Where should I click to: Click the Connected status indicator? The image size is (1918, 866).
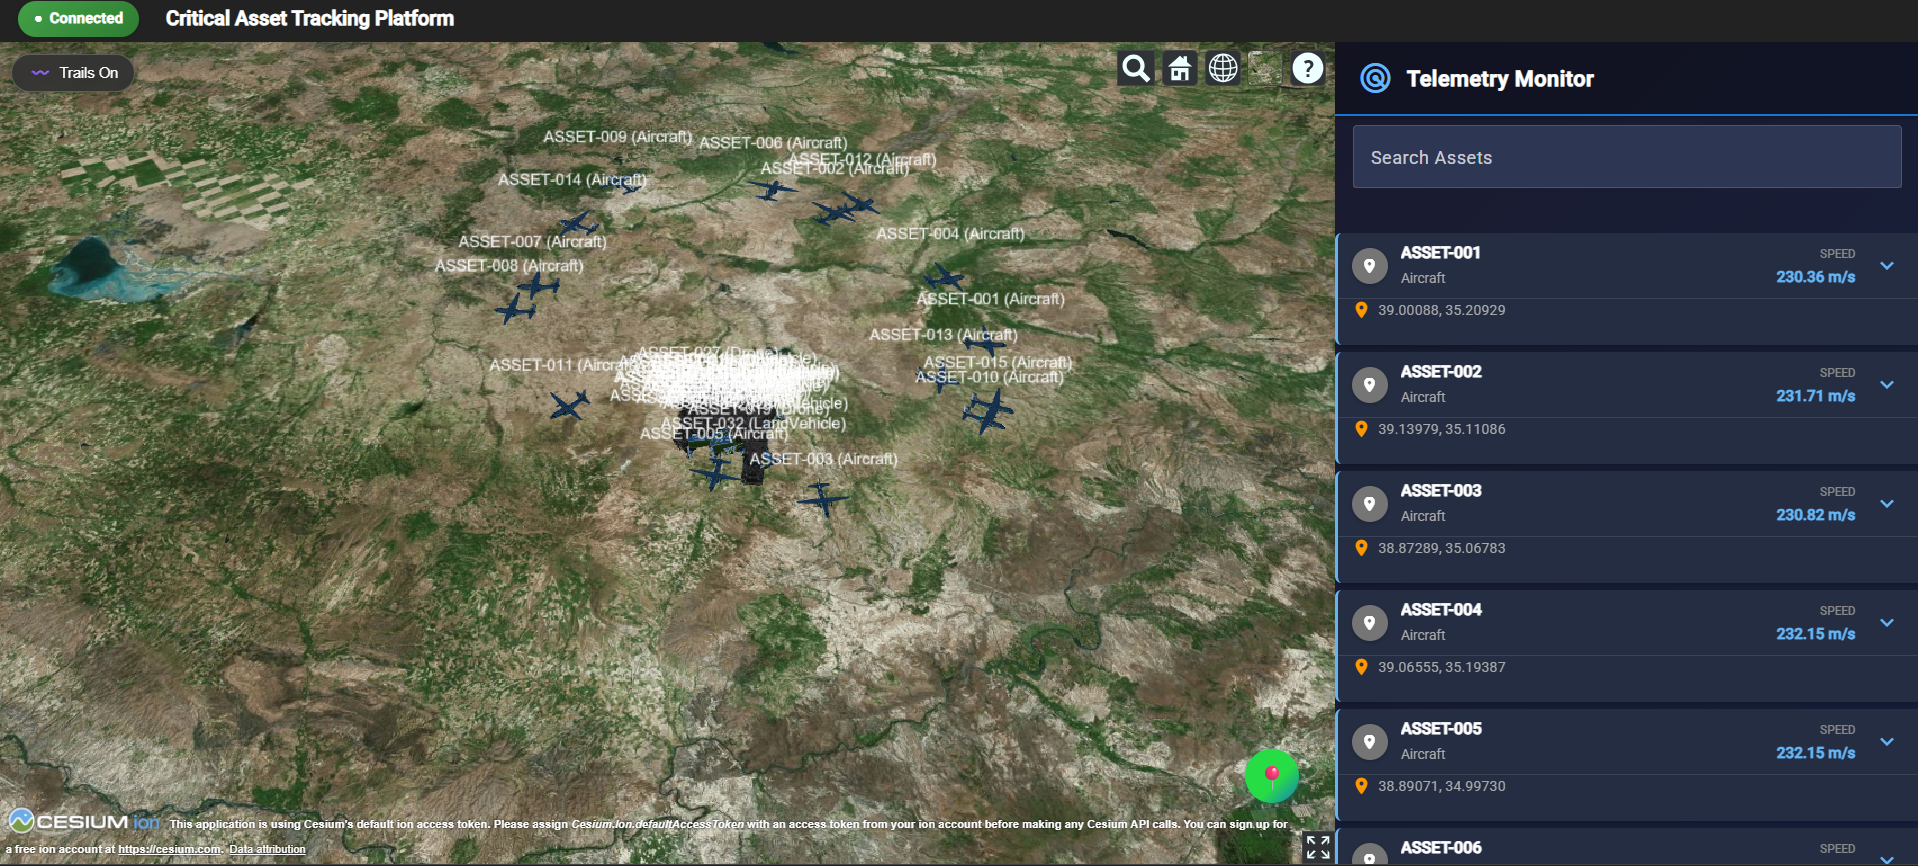point(78,18)
